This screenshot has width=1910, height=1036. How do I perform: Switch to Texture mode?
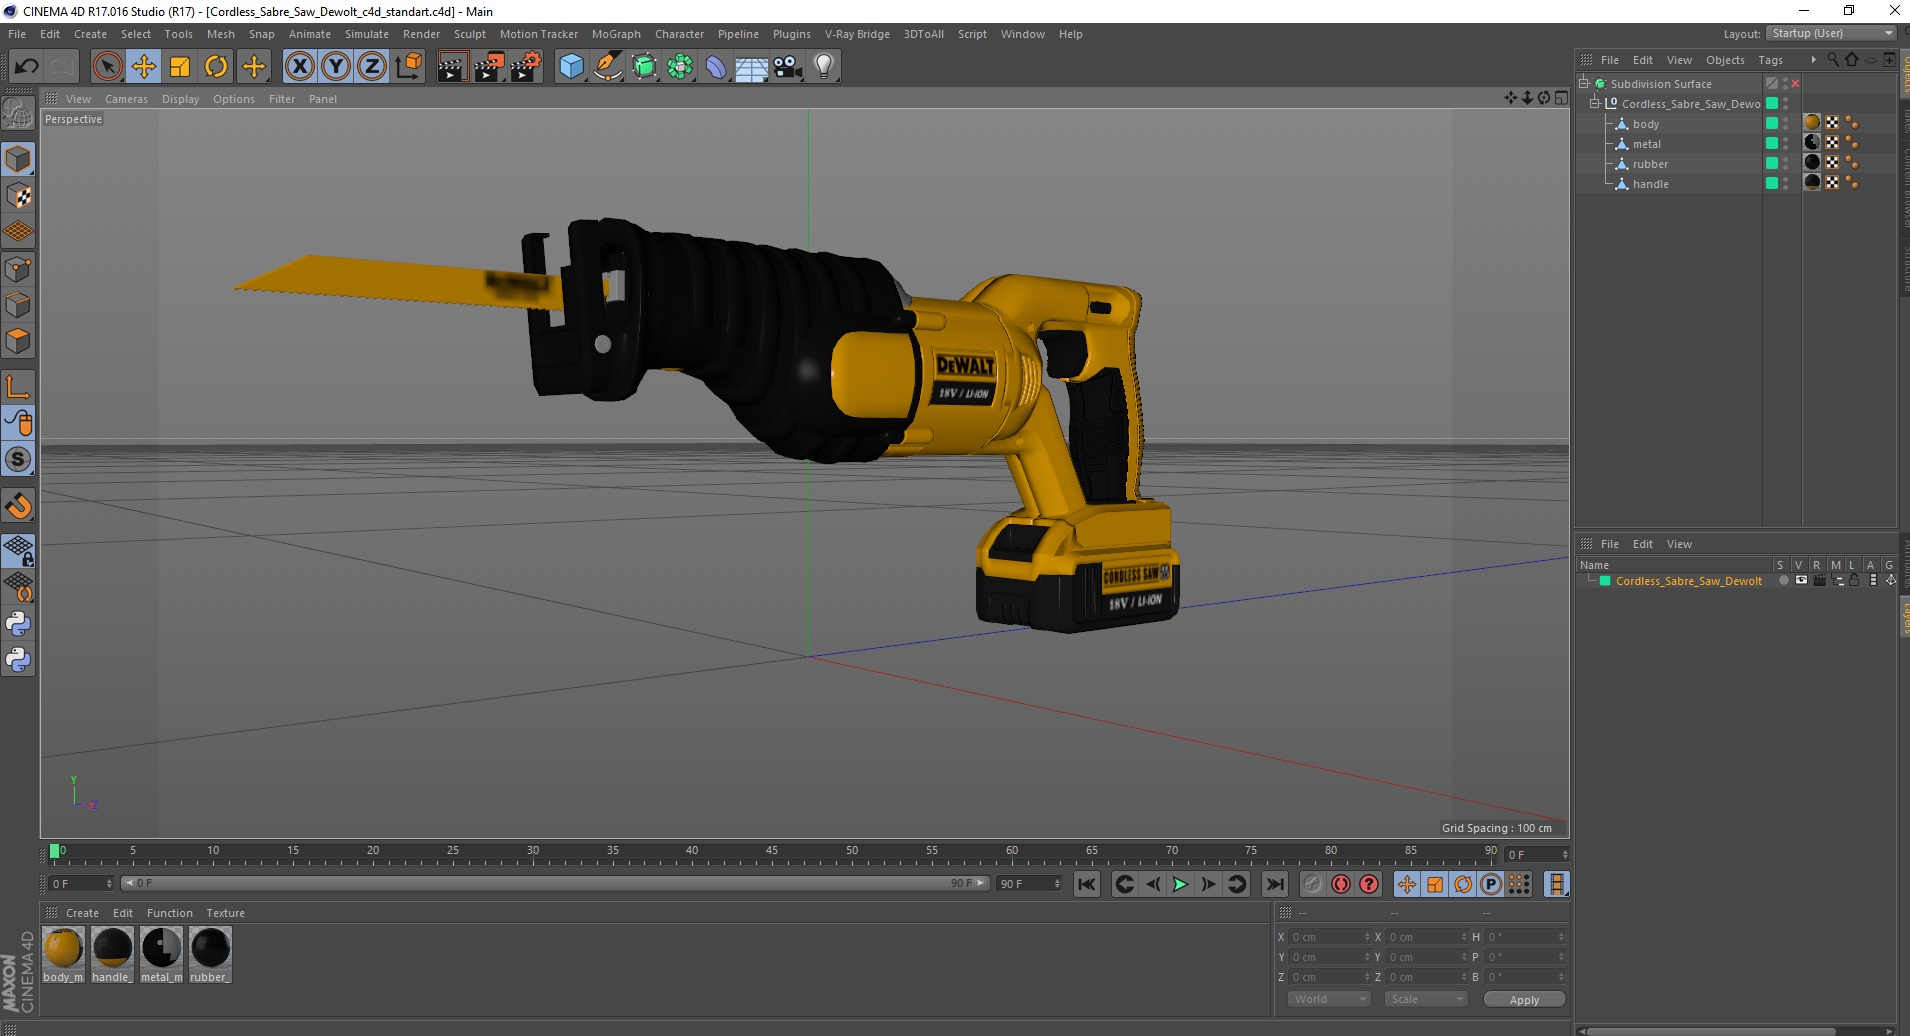tap(18, 196)
